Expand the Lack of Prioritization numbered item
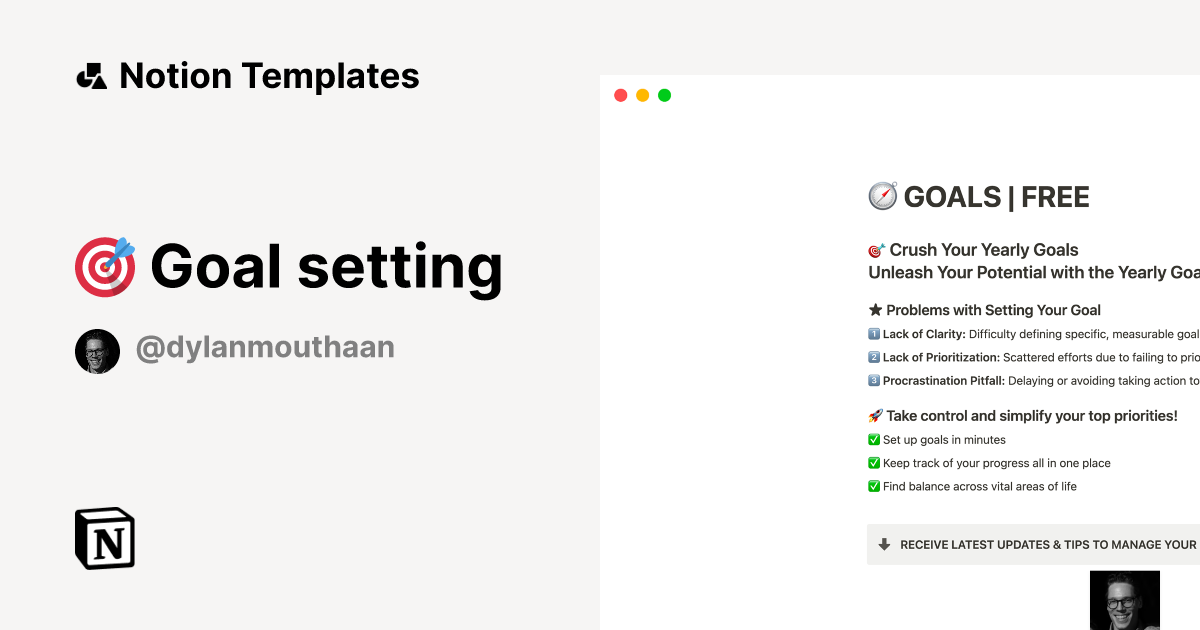 pos(872,357)
